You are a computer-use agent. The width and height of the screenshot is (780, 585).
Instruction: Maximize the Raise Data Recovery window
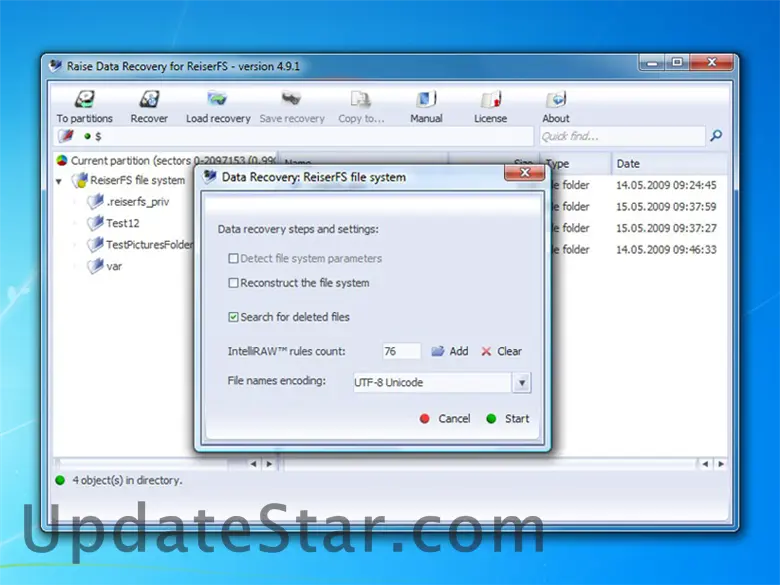pyautogui.click(x=677, y=63)
